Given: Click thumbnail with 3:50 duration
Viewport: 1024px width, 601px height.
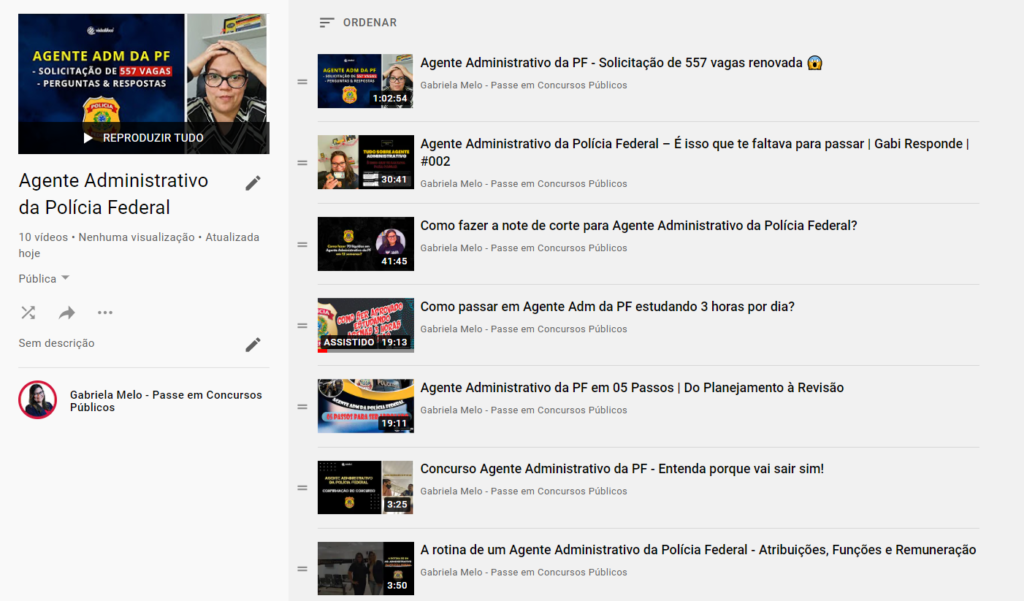Looking at the screenshot, I should 366,568.
